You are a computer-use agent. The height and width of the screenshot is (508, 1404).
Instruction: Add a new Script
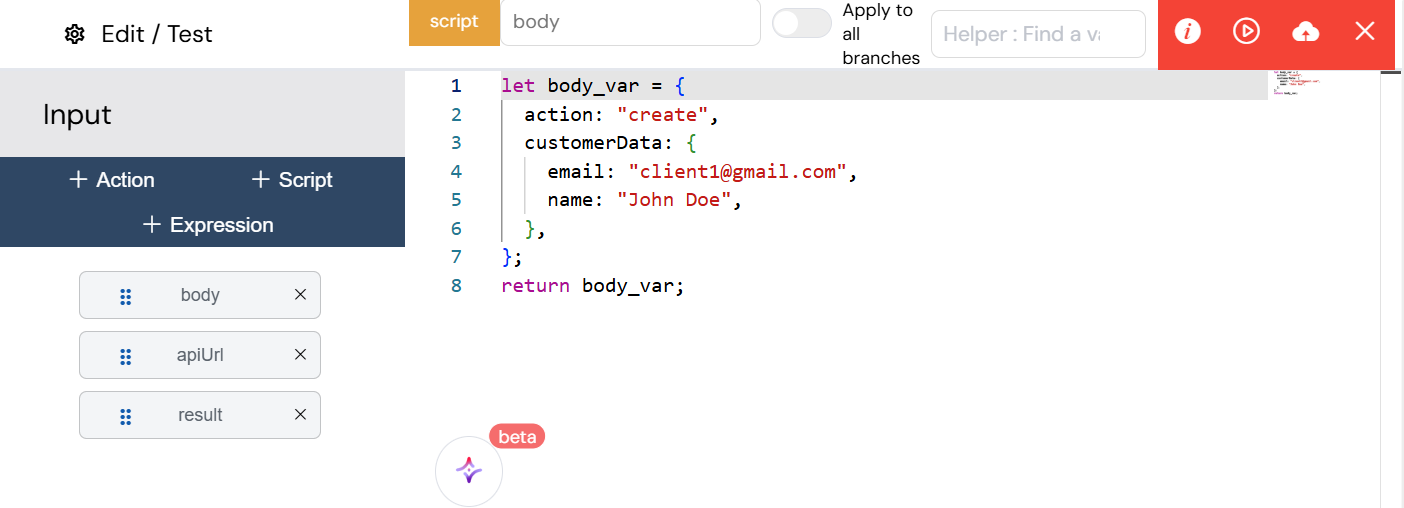(x=292, y=180)
